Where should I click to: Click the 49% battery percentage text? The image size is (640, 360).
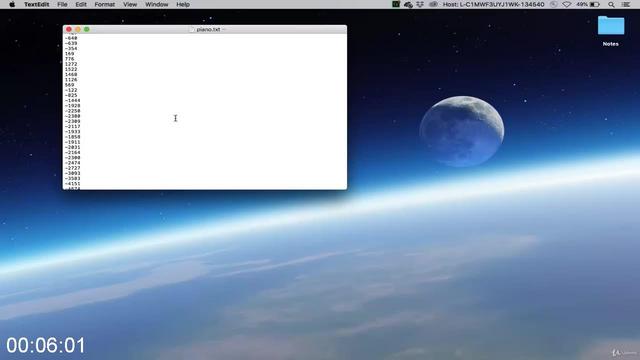point(582,4)
